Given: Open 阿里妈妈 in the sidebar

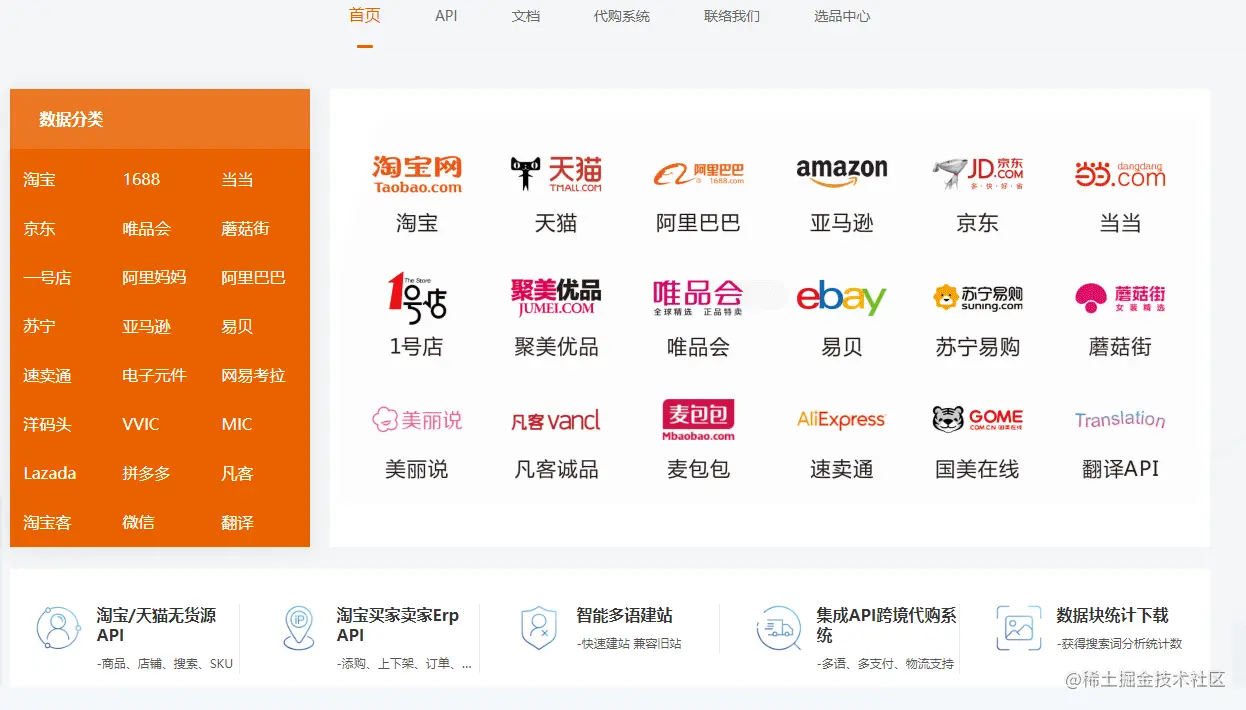Looking at the screenshot, I should point(154,277).
